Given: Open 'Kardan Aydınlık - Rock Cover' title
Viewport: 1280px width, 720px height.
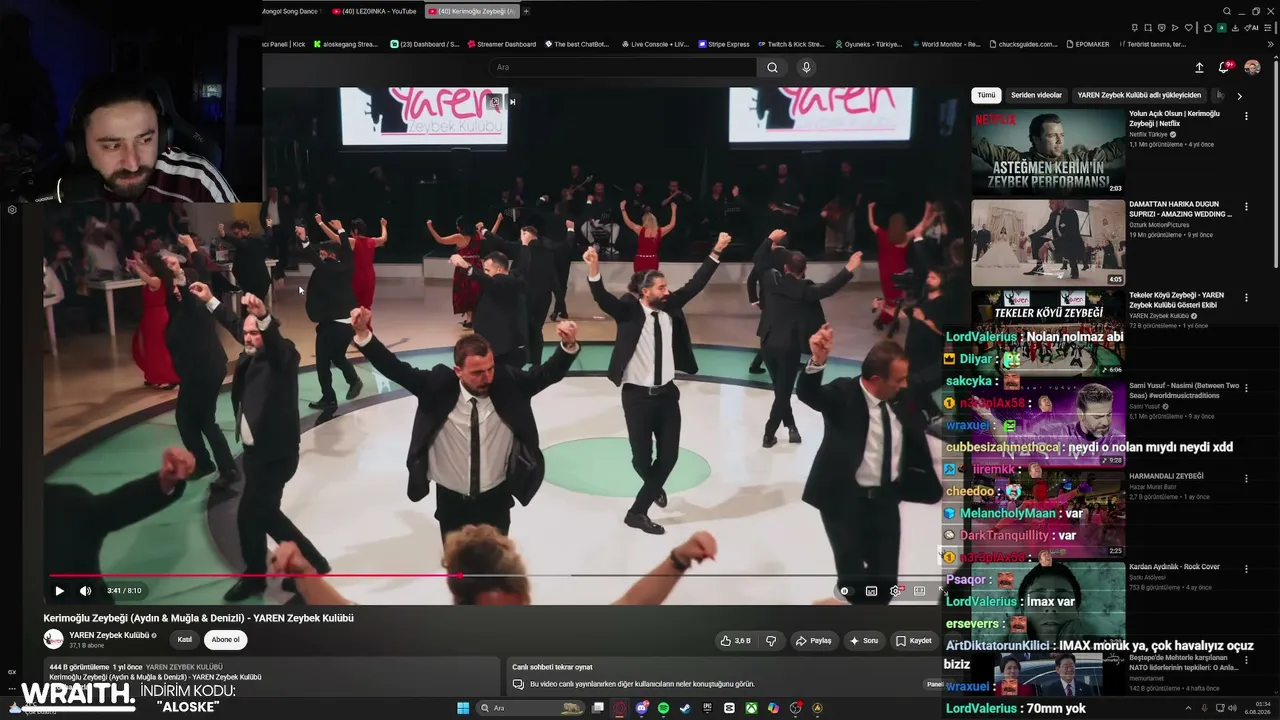Looking at the screenshot, I should (x=1174, y=567).
